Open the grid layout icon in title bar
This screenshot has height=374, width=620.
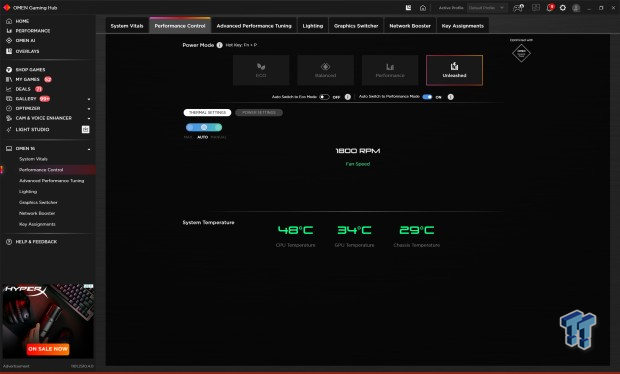click(536, 8)
